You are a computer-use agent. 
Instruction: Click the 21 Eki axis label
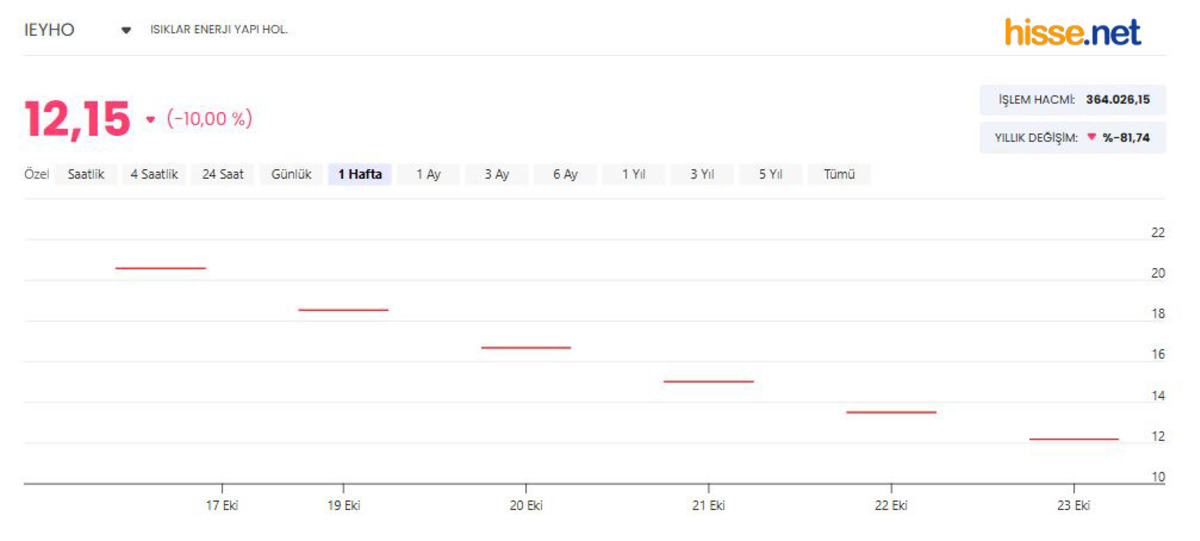tap(708, 506)
